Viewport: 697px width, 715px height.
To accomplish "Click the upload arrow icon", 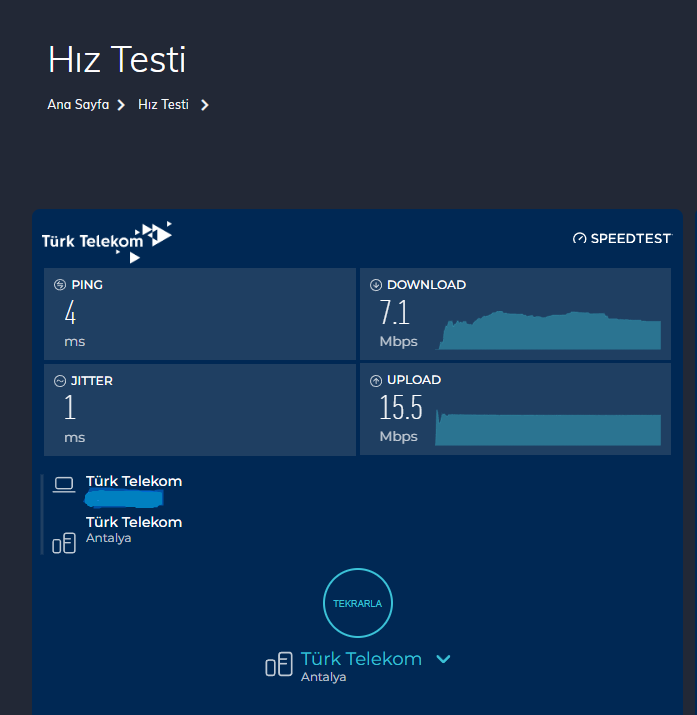I will (376, 380).
